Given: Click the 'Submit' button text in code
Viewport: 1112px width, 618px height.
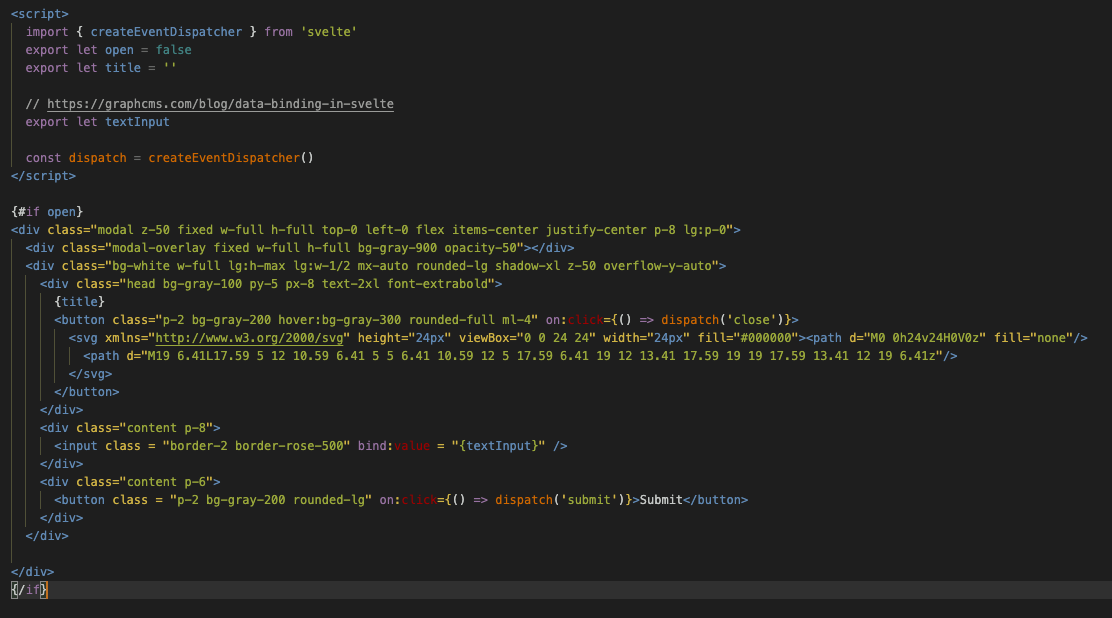Looking at the screenshot, I should click(661, 500).
